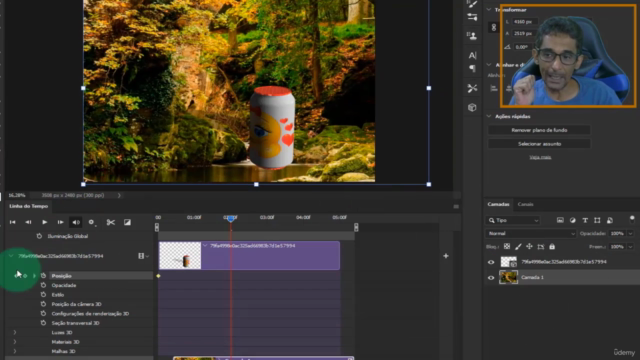Advance to the next frame
Image resolution: width=640 pixels, height=360 pixels.
(60, 222)
